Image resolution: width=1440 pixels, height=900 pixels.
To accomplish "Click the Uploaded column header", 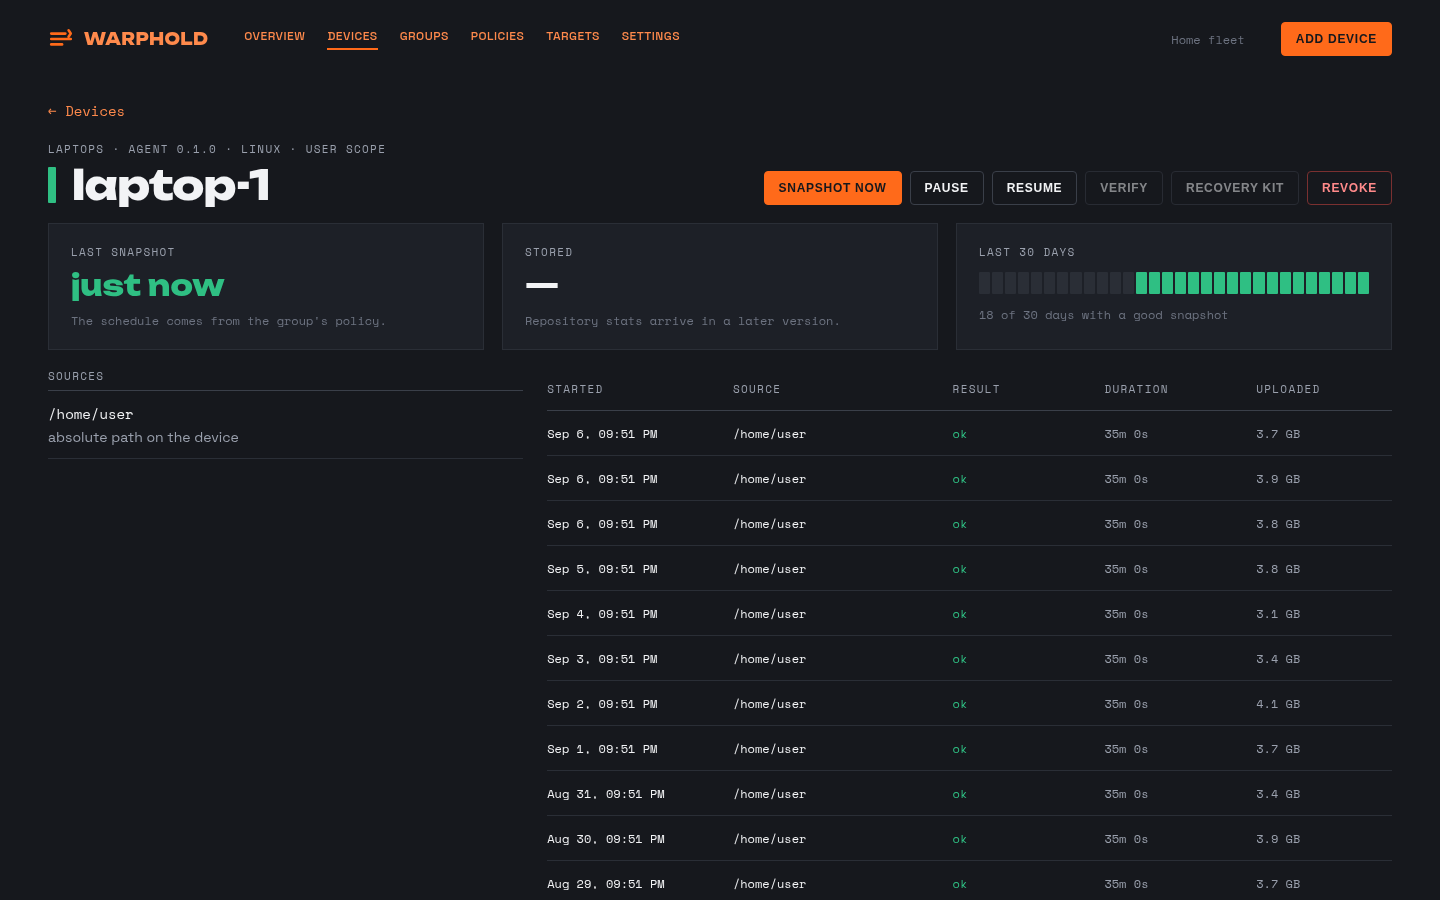I will (x=1288, y=389).
